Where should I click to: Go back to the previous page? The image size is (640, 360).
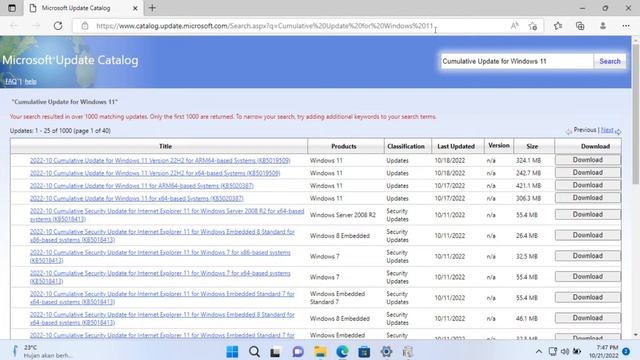14,26
